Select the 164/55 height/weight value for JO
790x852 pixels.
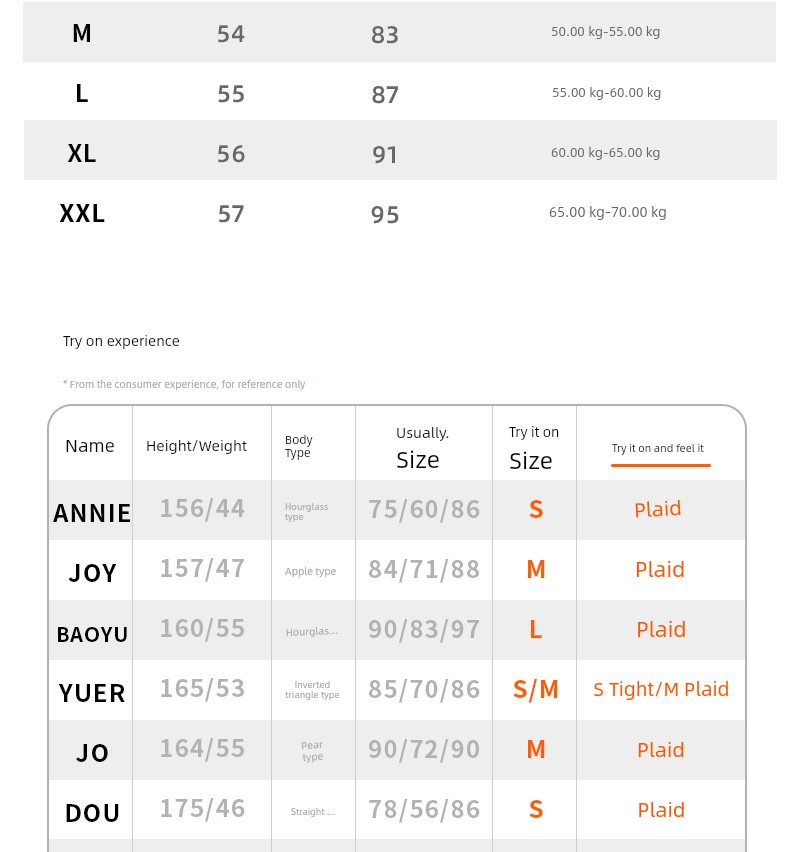pos(202,749)
